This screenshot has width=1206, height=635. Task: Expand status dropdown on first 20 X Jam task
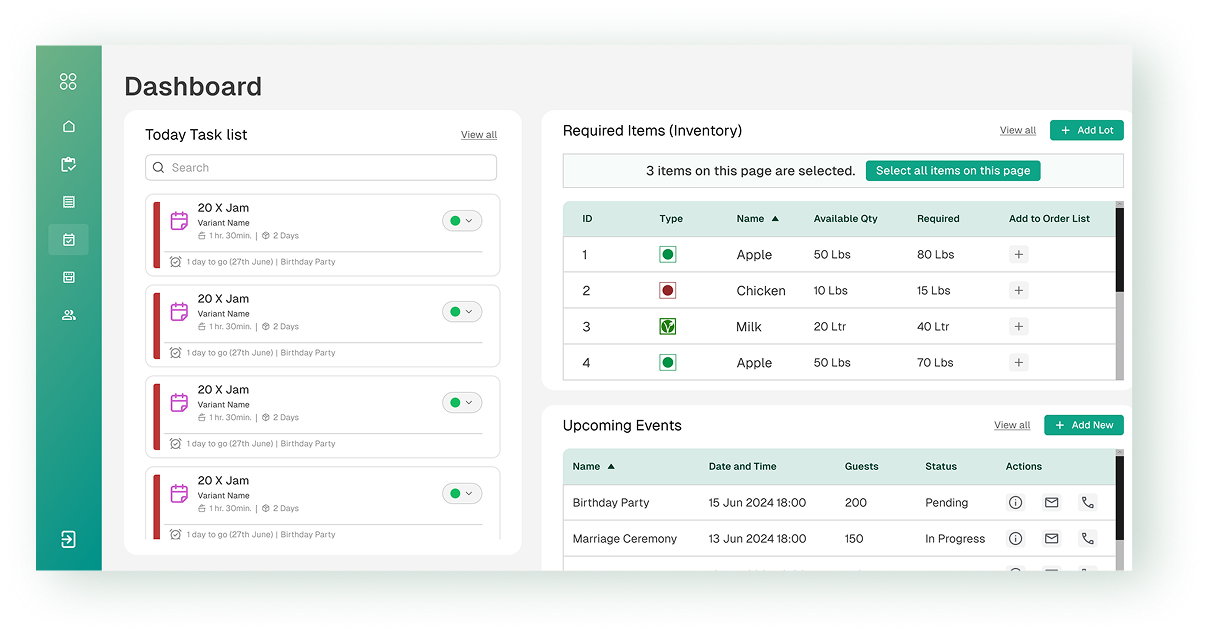tap(462, 221)
